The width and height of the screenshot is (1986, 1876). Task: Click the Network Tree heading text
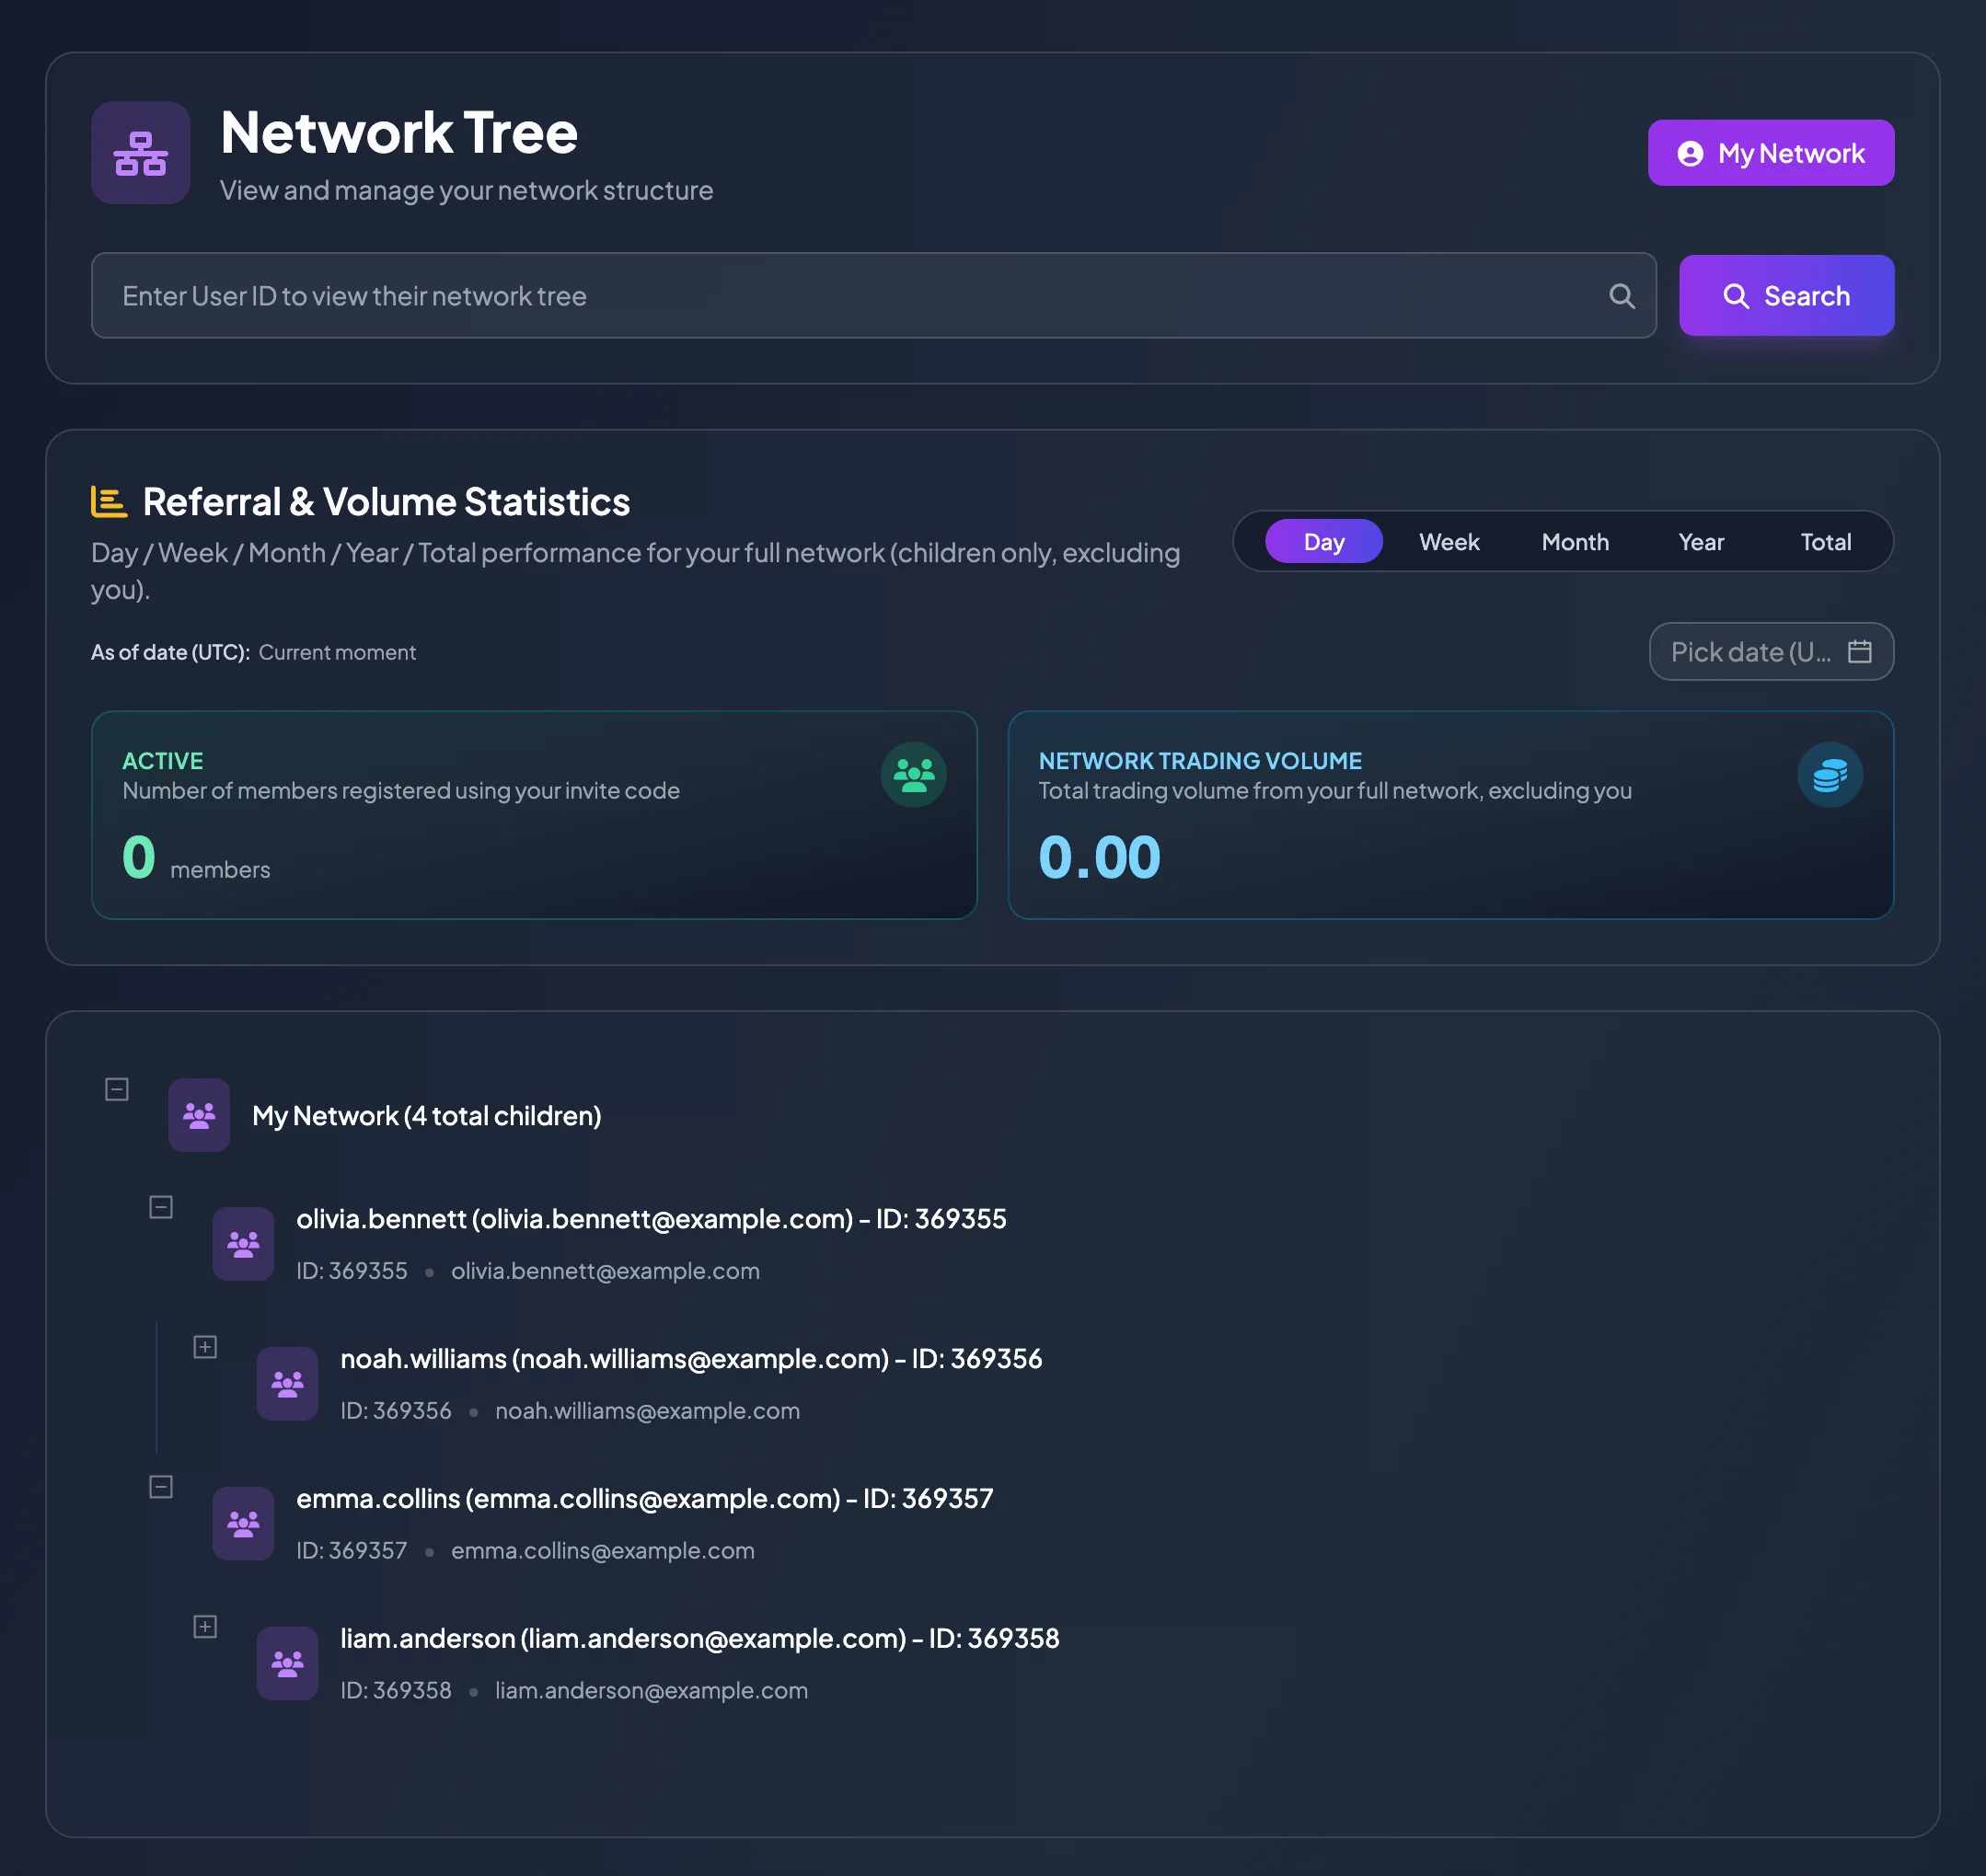pos(399,132)
